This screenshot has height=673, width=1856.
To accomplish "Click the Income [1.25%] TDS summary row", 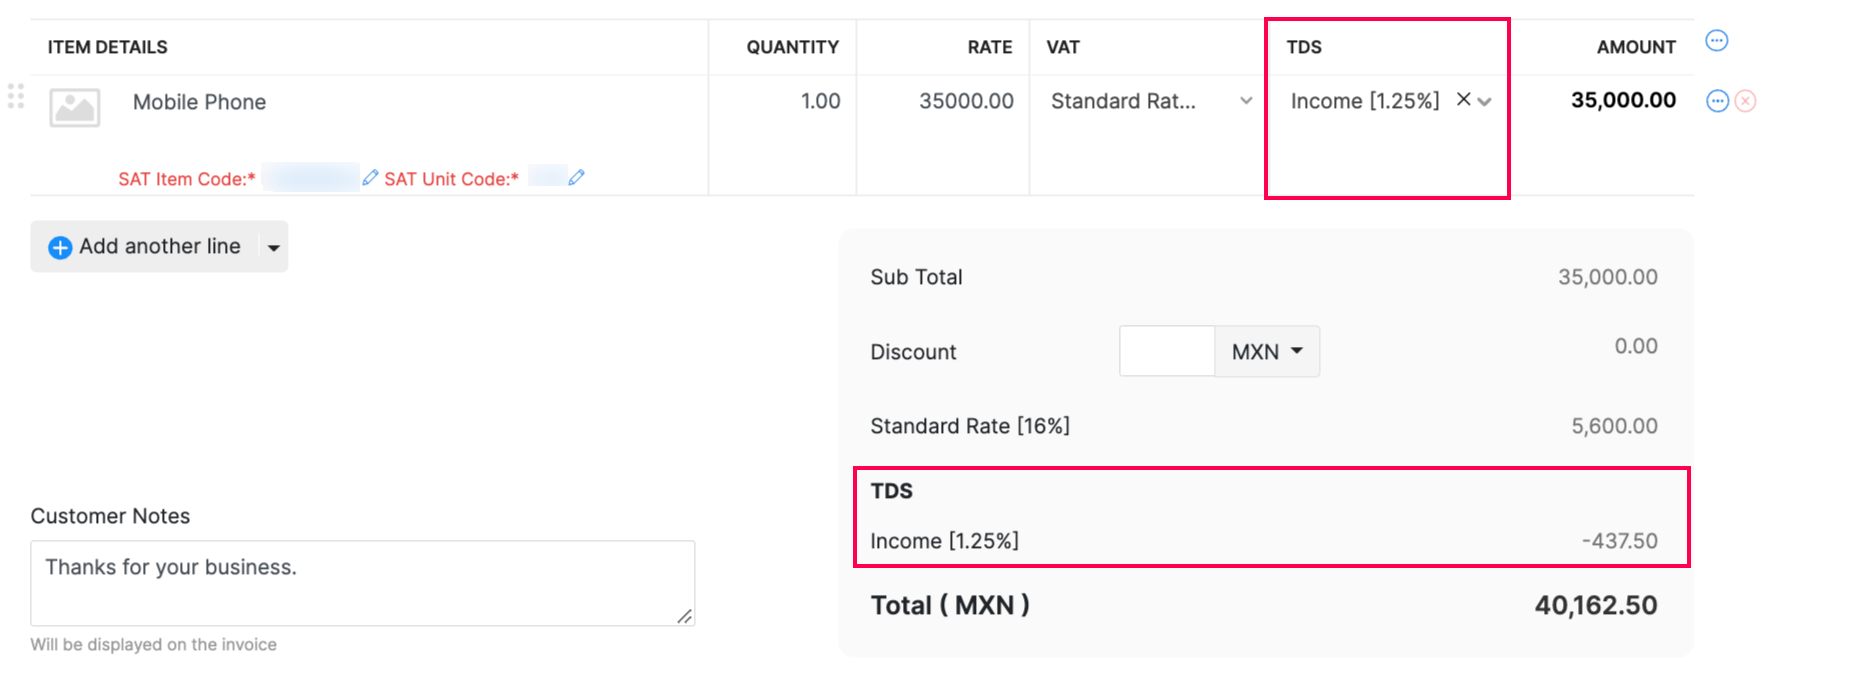I will tap(947, 540).
